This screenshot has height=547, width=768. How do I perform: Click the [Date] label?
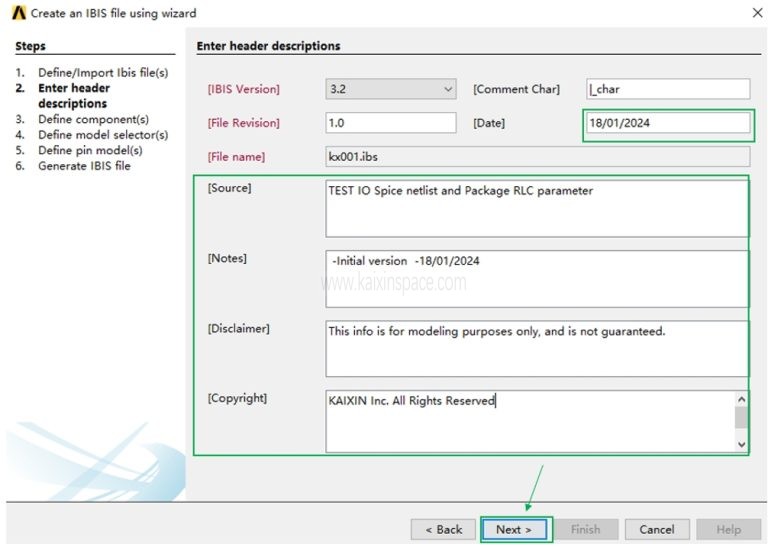click(489, 122)
